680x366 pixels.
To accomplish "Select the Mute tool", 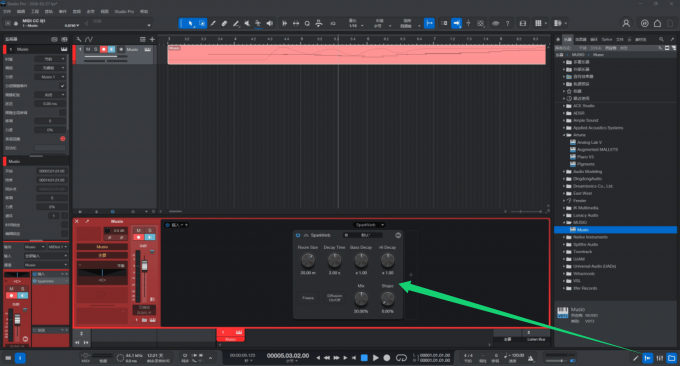I will point(247,23).
